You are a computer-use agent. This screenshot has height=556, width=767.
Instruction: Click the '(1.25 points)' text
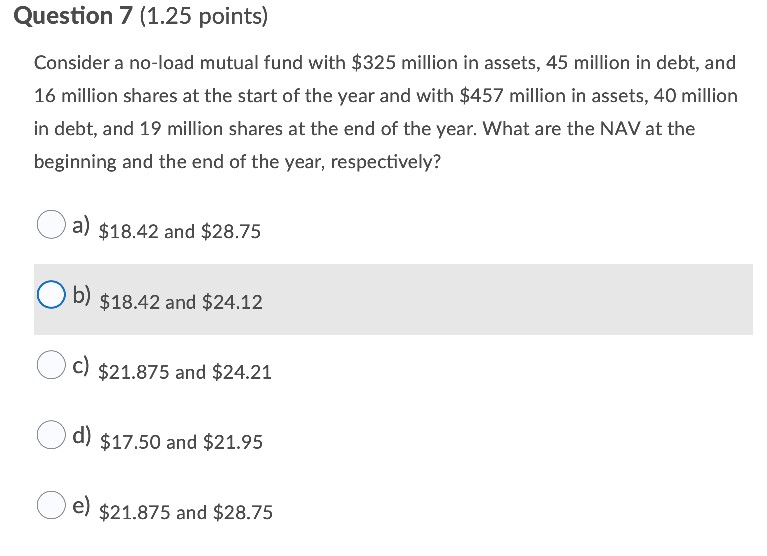[x=204, y=17]
